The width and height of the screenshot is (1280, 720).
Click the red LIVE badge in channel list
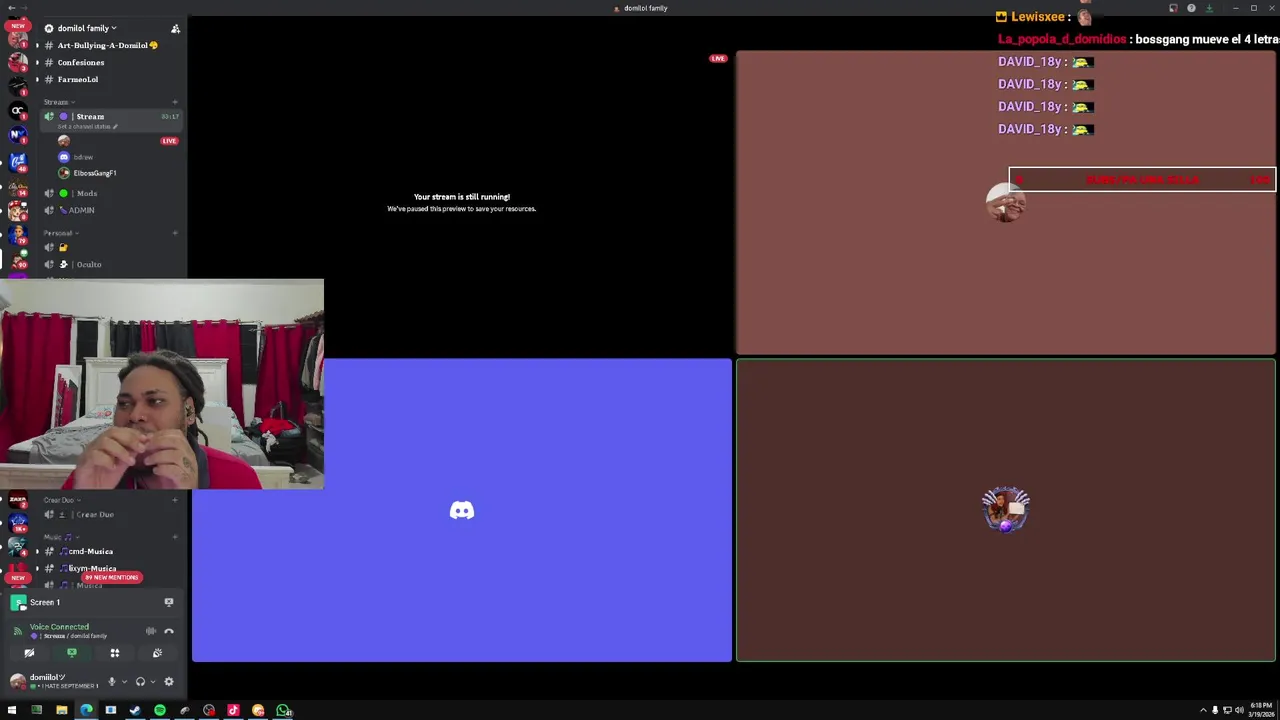pos(169,141)
